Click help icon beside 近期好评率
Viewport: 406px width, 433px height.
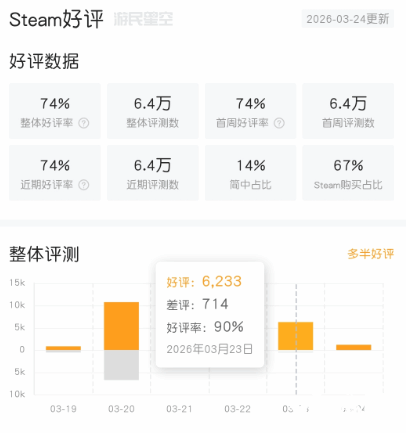coord(83,185)
